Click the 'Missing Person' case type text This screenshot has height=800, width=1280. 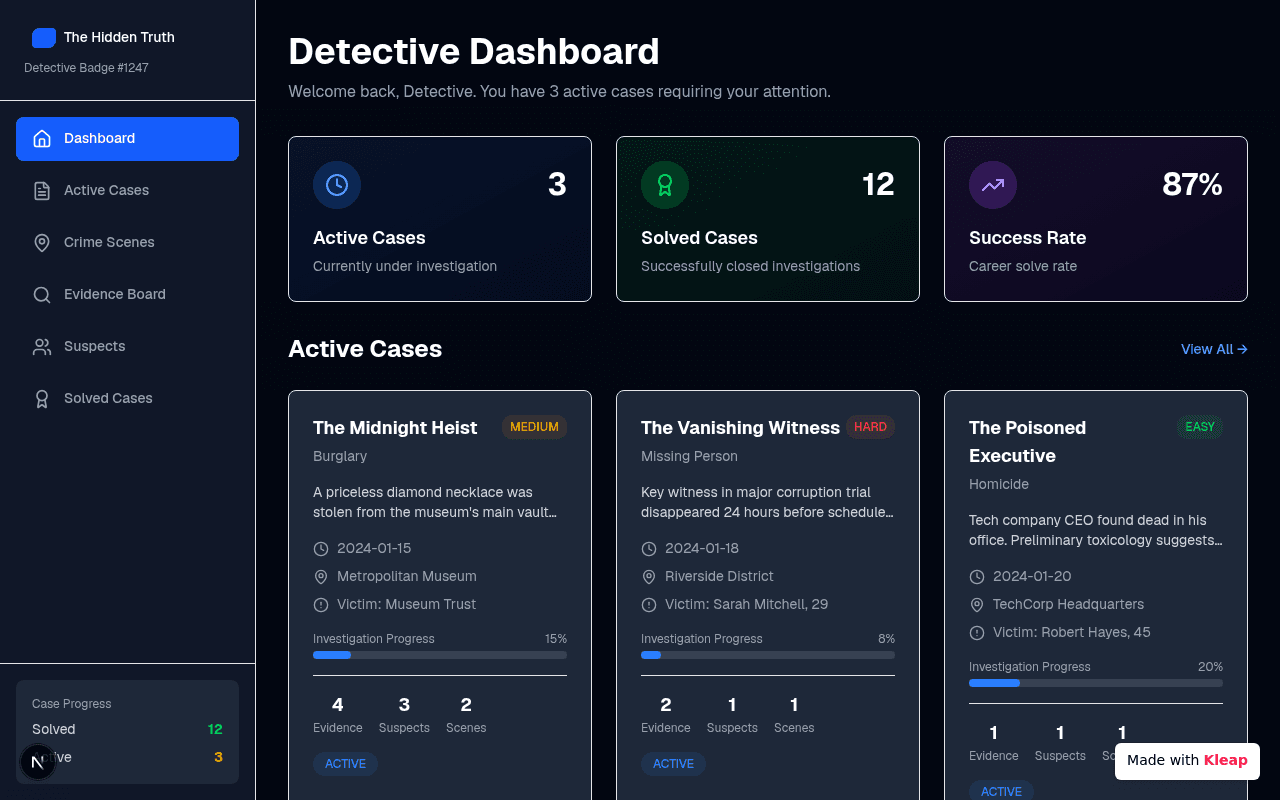tap(689, 456)
